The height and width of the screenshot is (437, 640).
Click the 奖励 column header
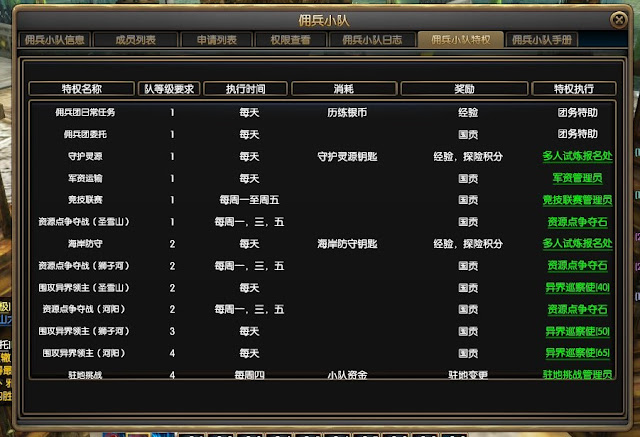click(464, 89)
